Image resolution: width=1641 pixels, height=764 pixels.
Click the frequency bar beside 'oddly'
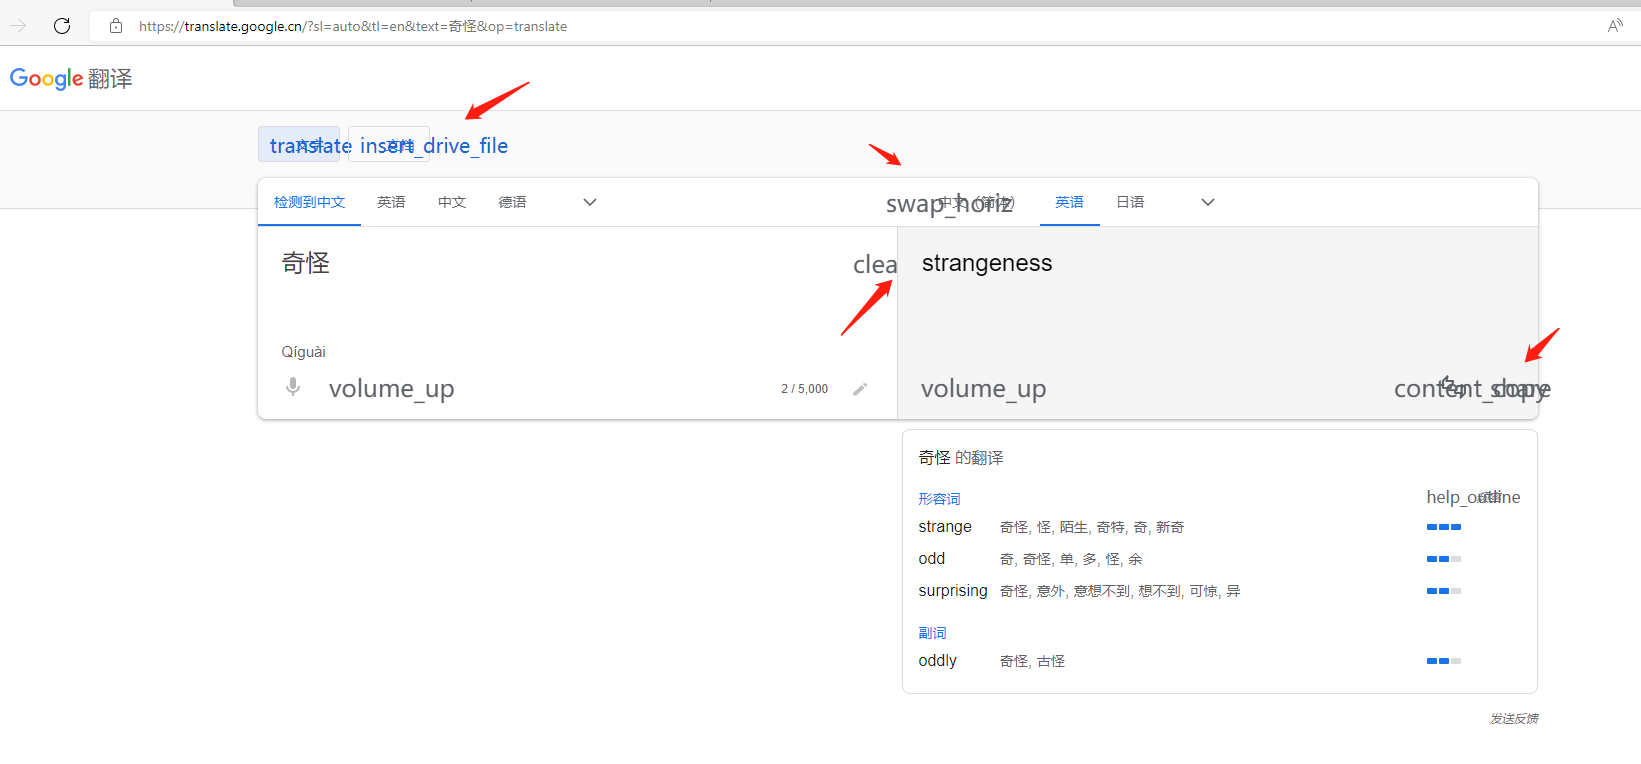tap(1444, 661)
